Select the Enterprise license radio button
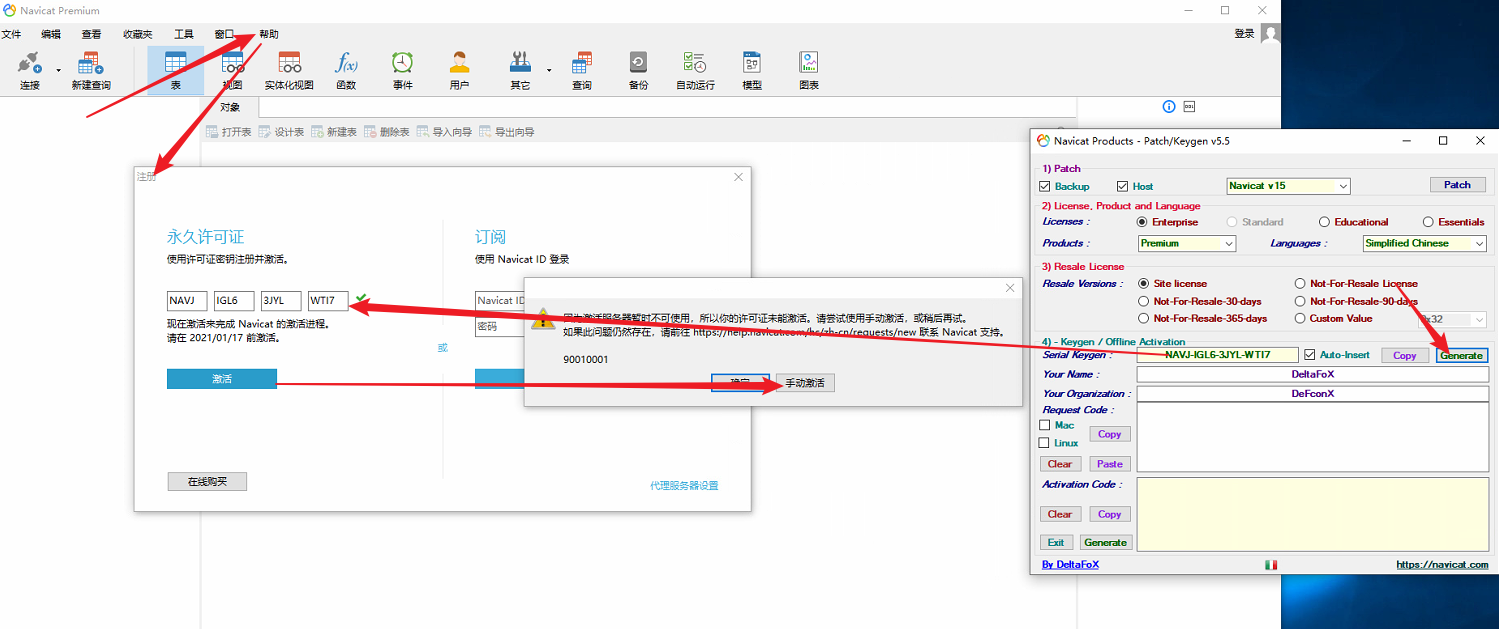Viewport: 1499px width, 629px height. coord(1142,222)
